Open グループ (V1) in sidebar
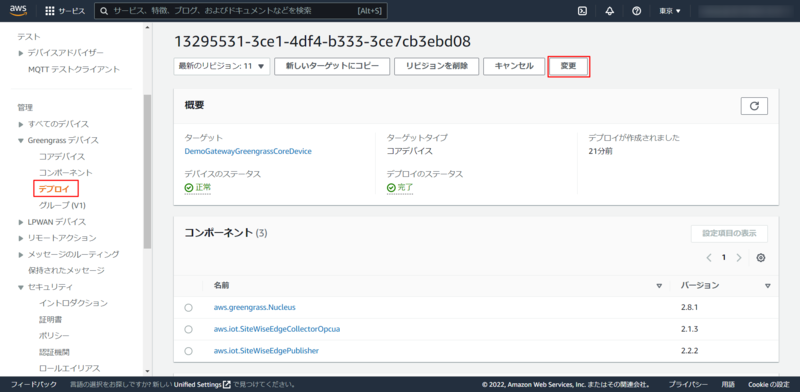Viewport: 800px width, 392px height. click(62, 205)
